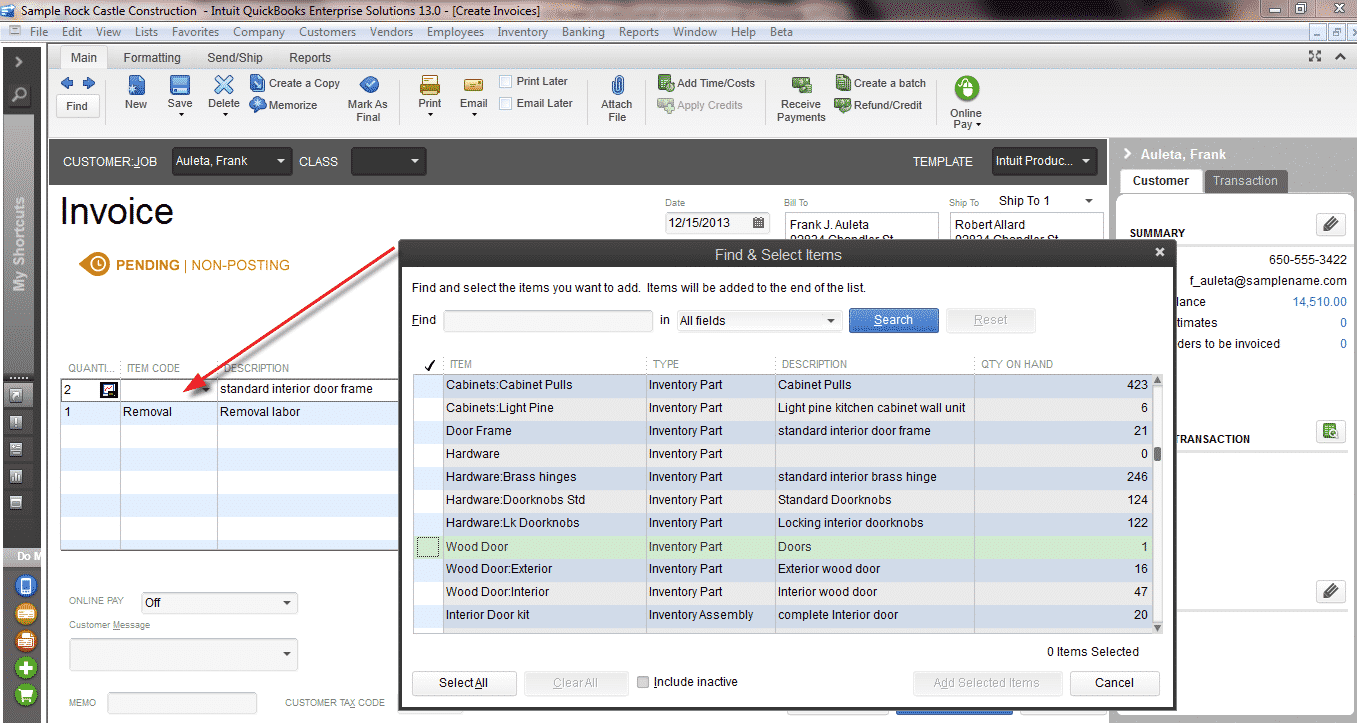Click the Find text field in the dialog
Viewport: 1357px width, 723px height.
(x=548, y=321)
